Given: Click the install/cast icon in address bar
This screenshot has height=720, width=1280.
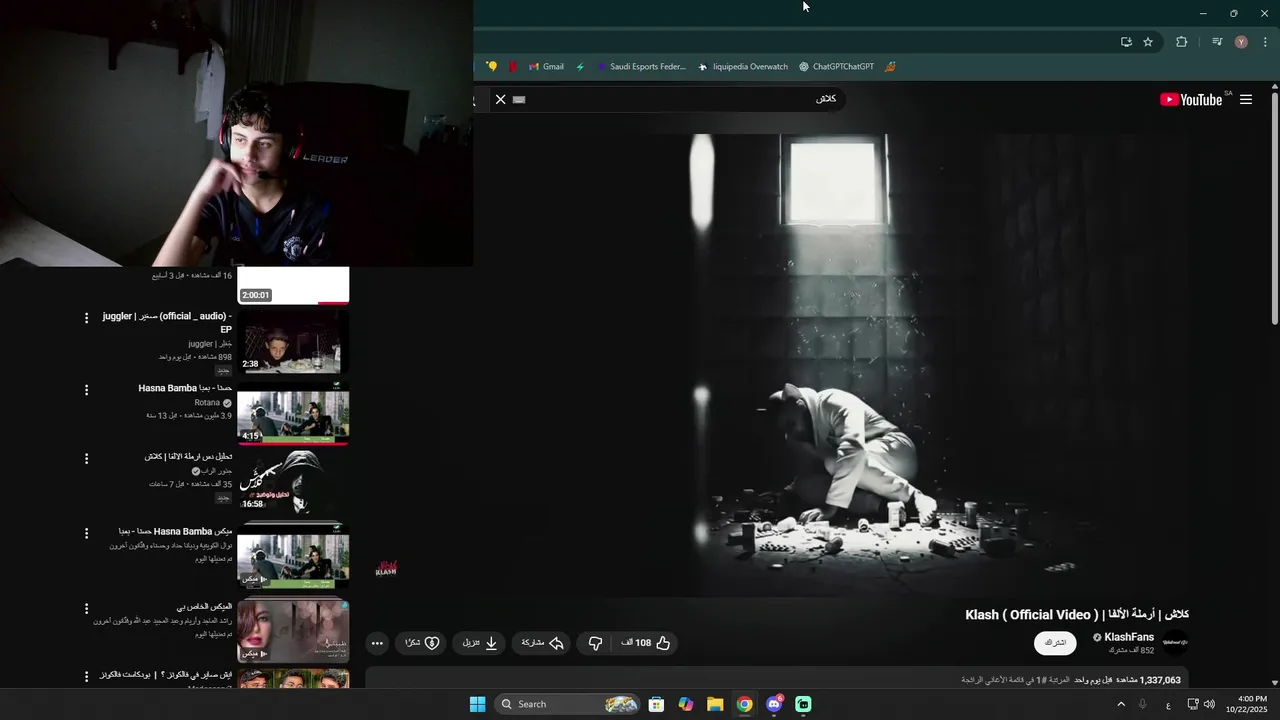Looking at the screenshot, I should point(1126,42).
